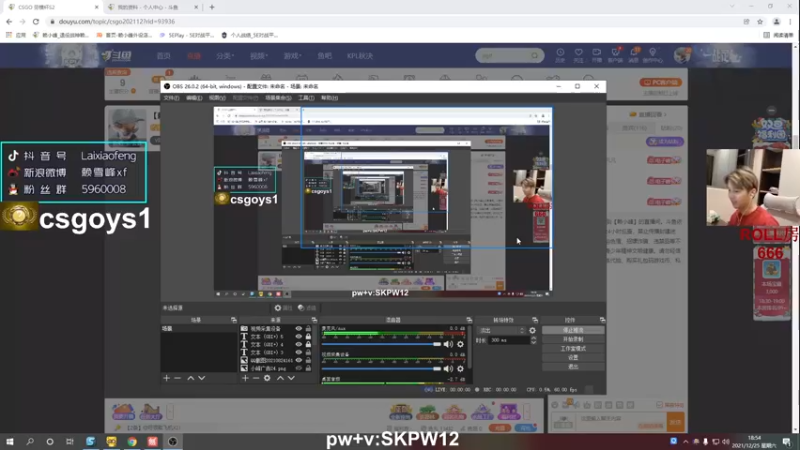Open OBS from Windows taskbar
This screenshot has height=450, width=800.
[x=172, y=441]
